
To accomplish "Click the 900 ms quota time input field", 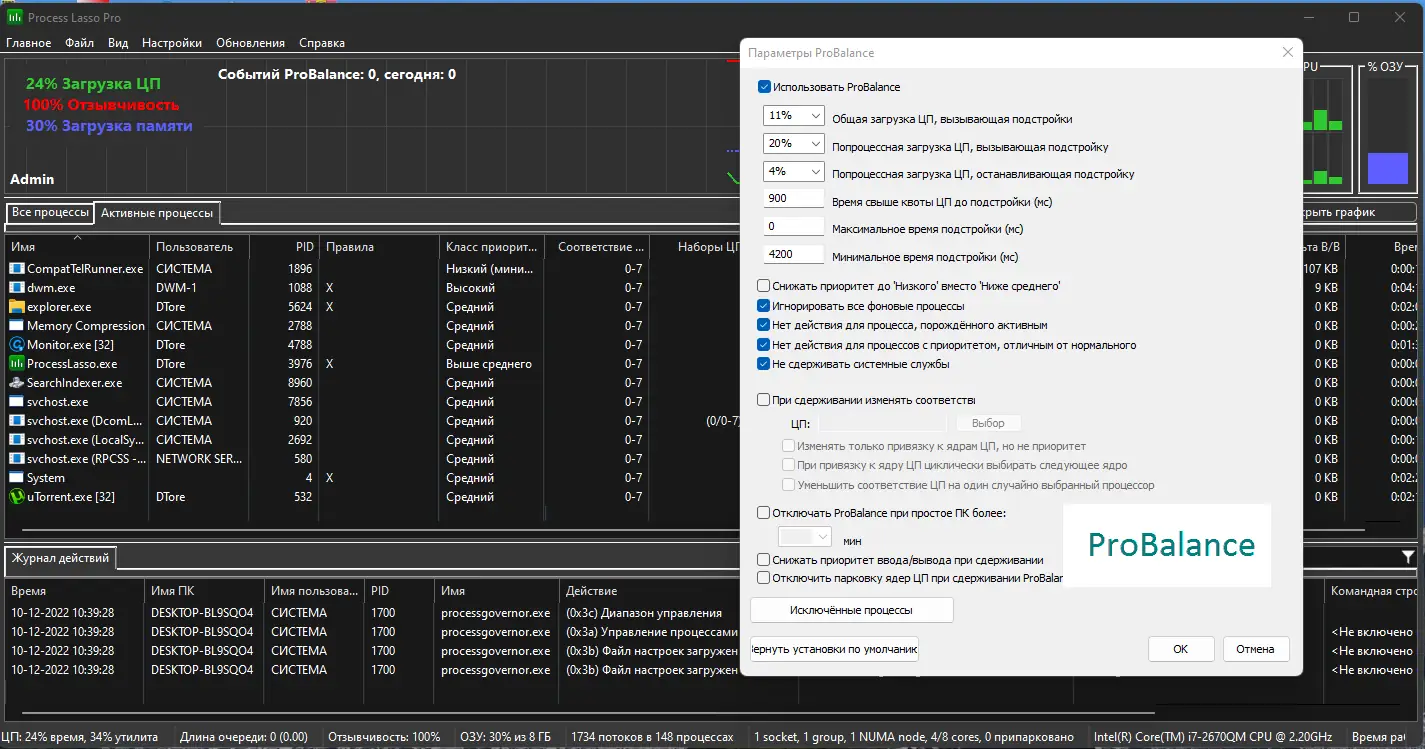I will [793, 199].
